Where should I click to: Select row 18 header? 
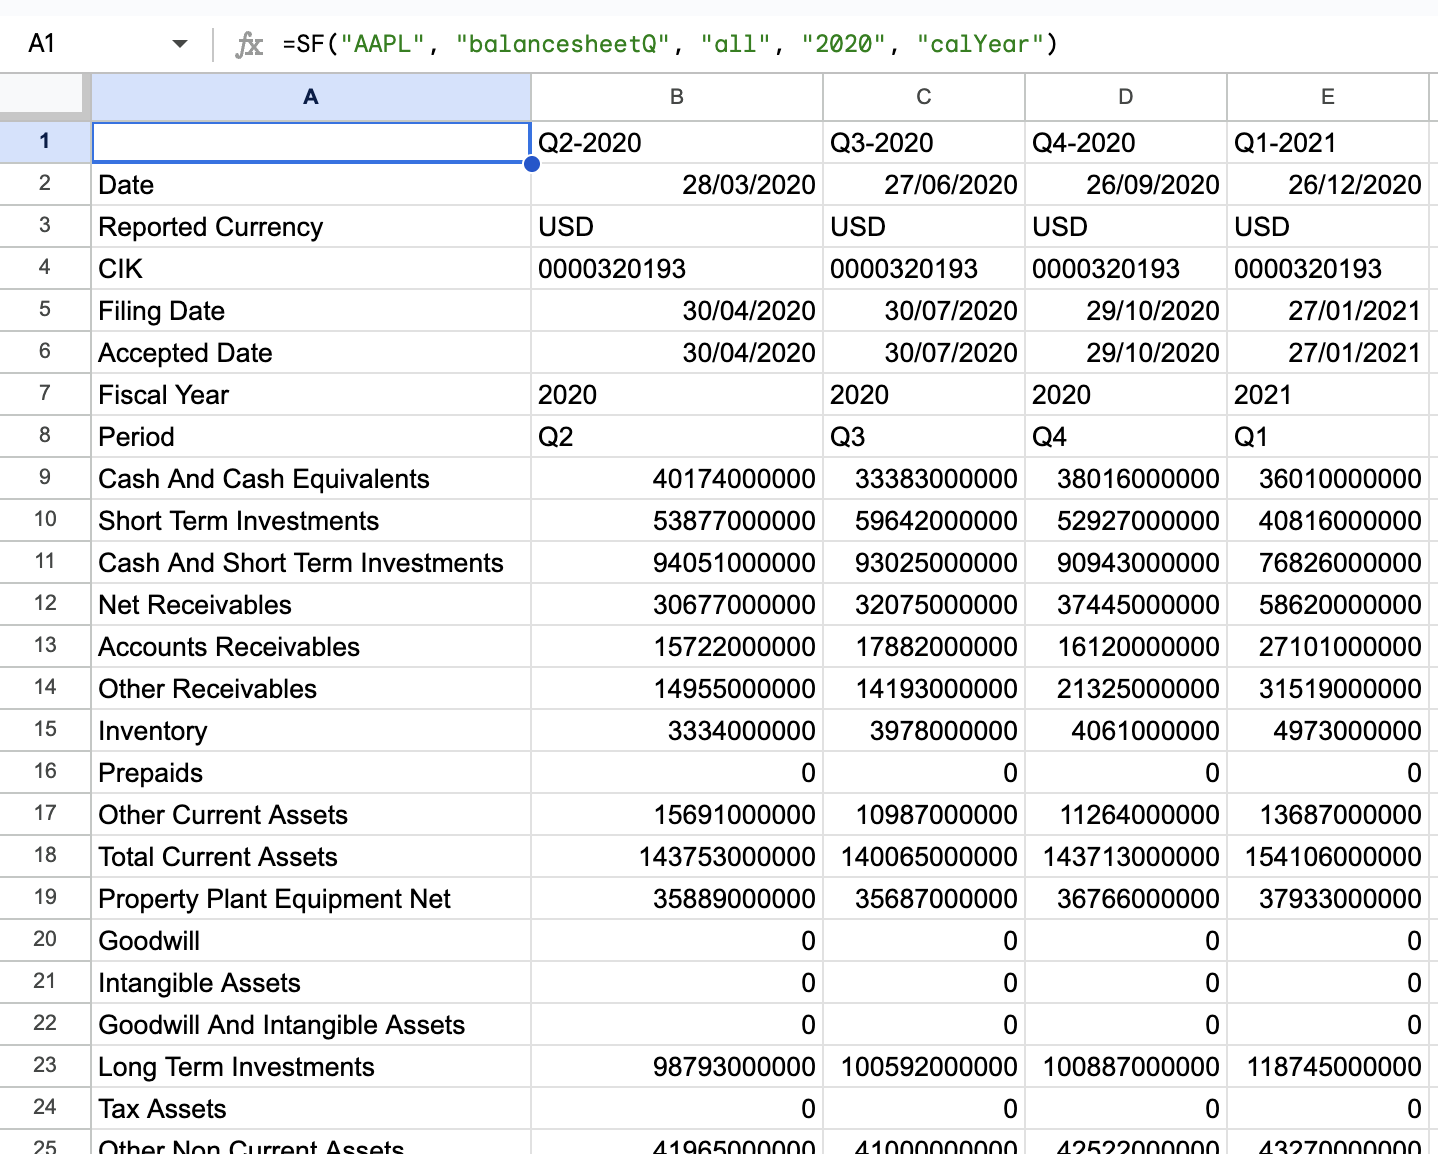click(45, 856)
